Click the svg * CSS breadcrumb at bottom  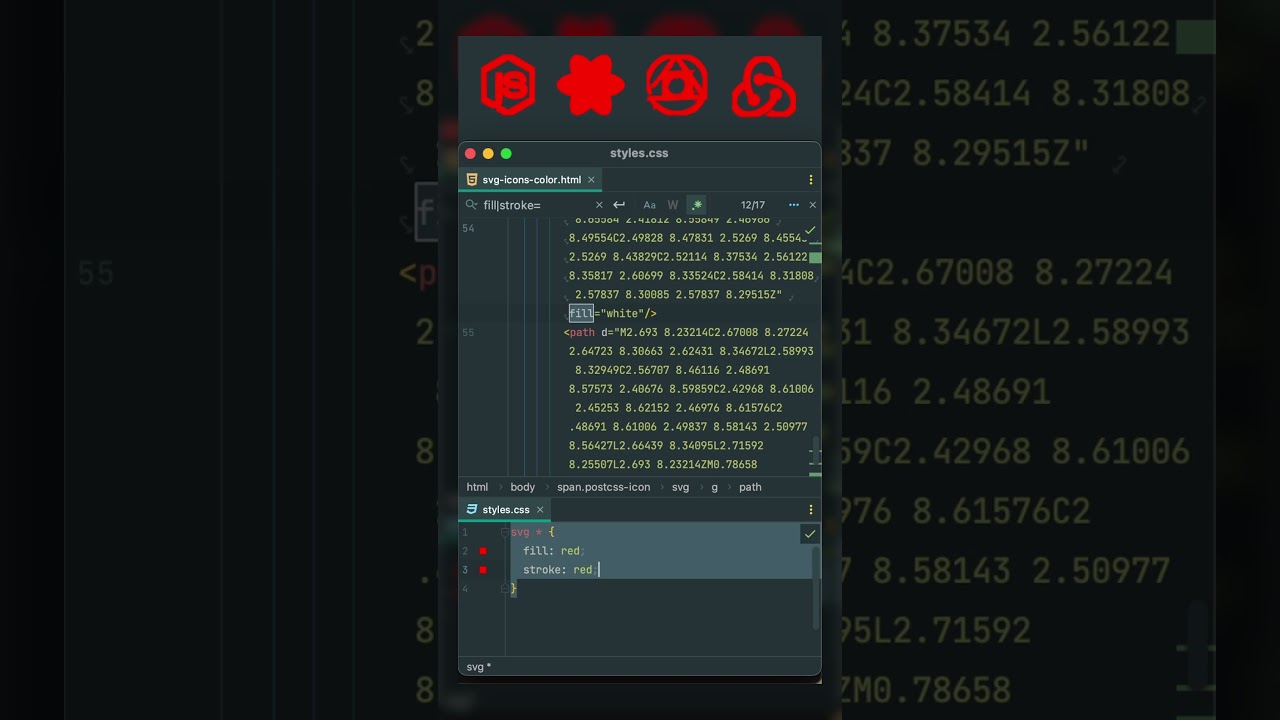click(x=479, y=667)
